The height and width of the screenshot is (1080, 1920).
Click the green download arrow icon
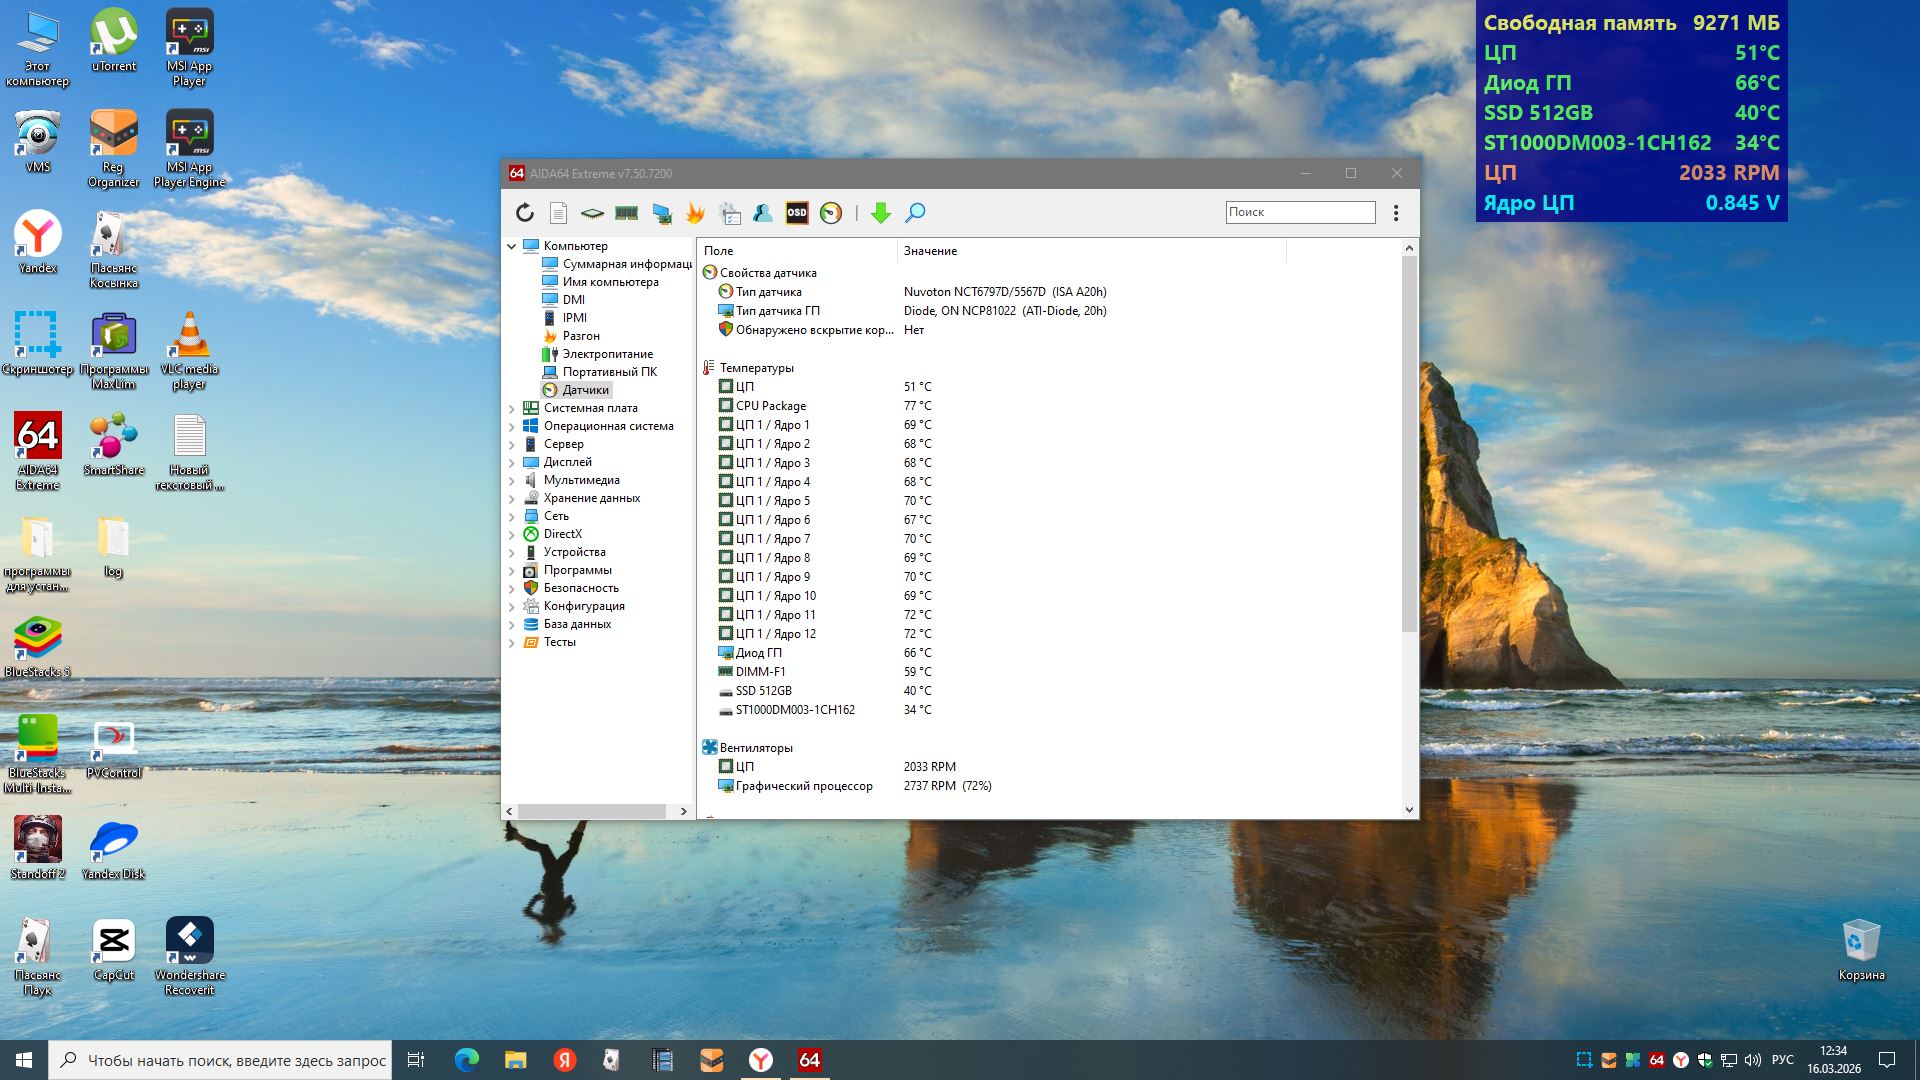tap(881, 213)
